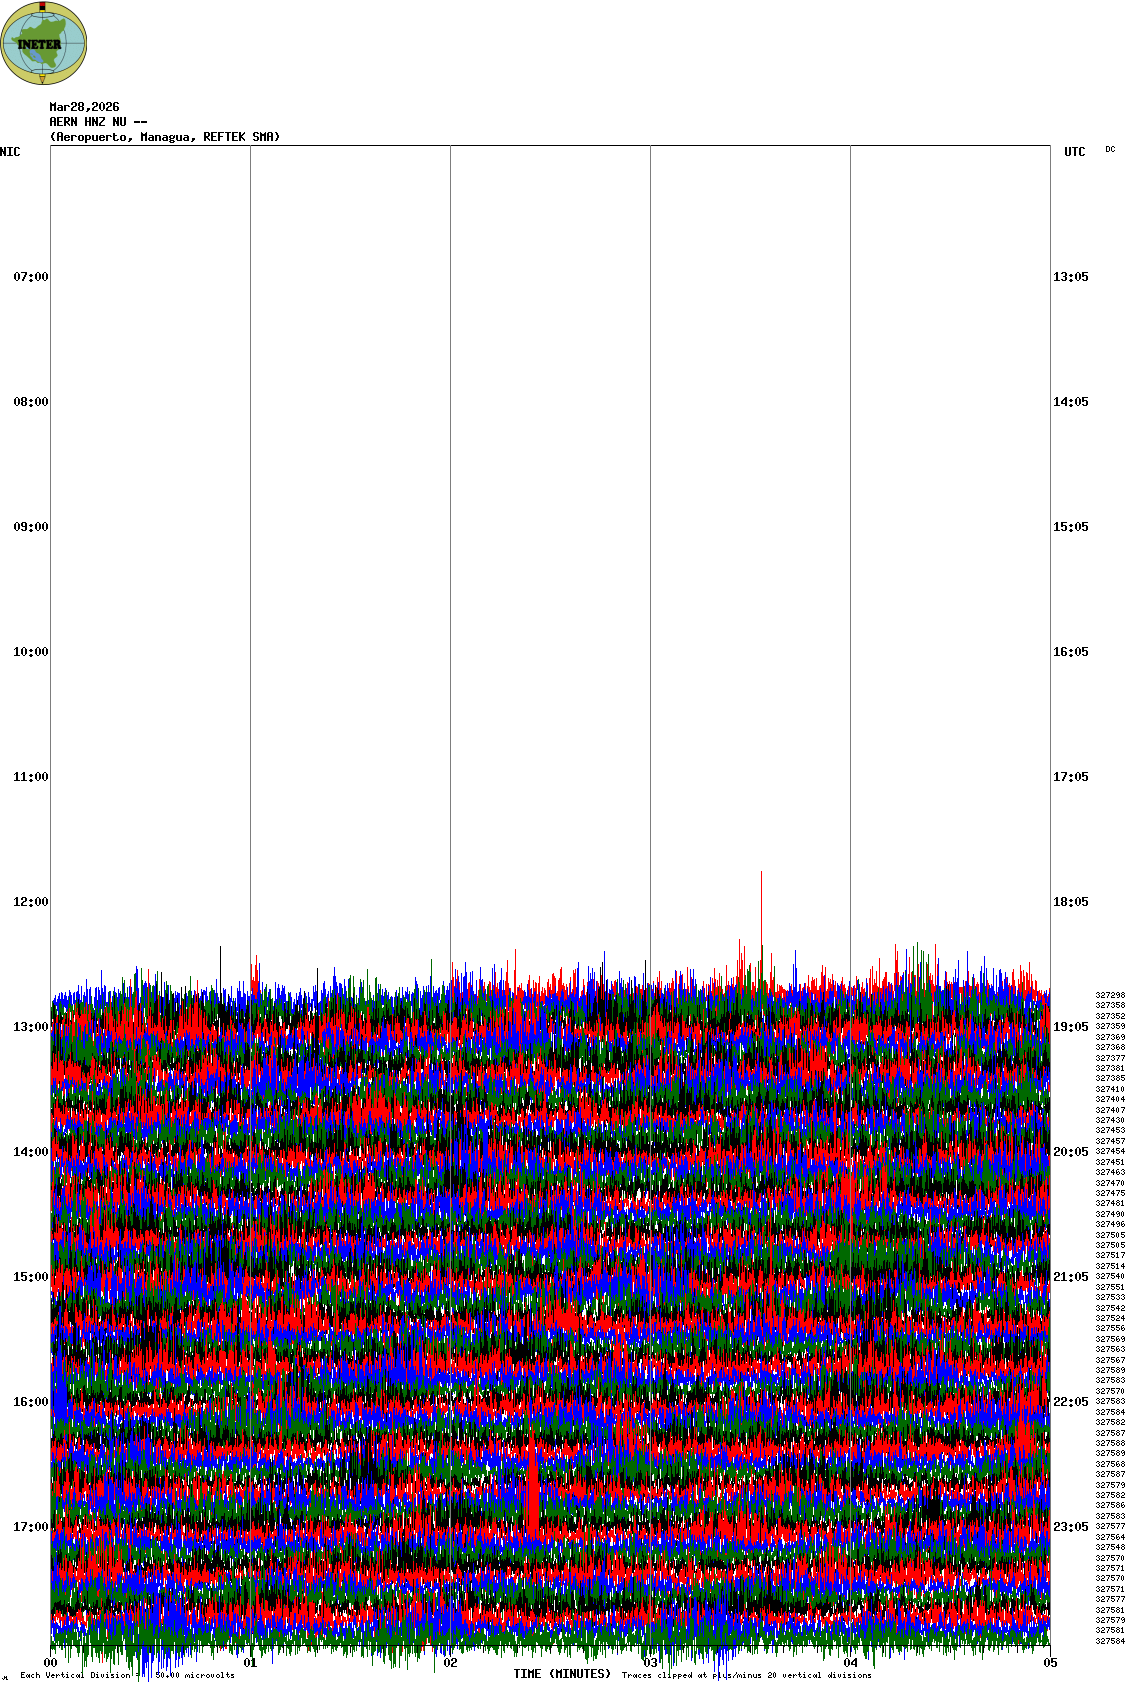This screenshot has width=1130, height=1689.
Task: Click the NIC time zone label
Action: coord(10,152)
